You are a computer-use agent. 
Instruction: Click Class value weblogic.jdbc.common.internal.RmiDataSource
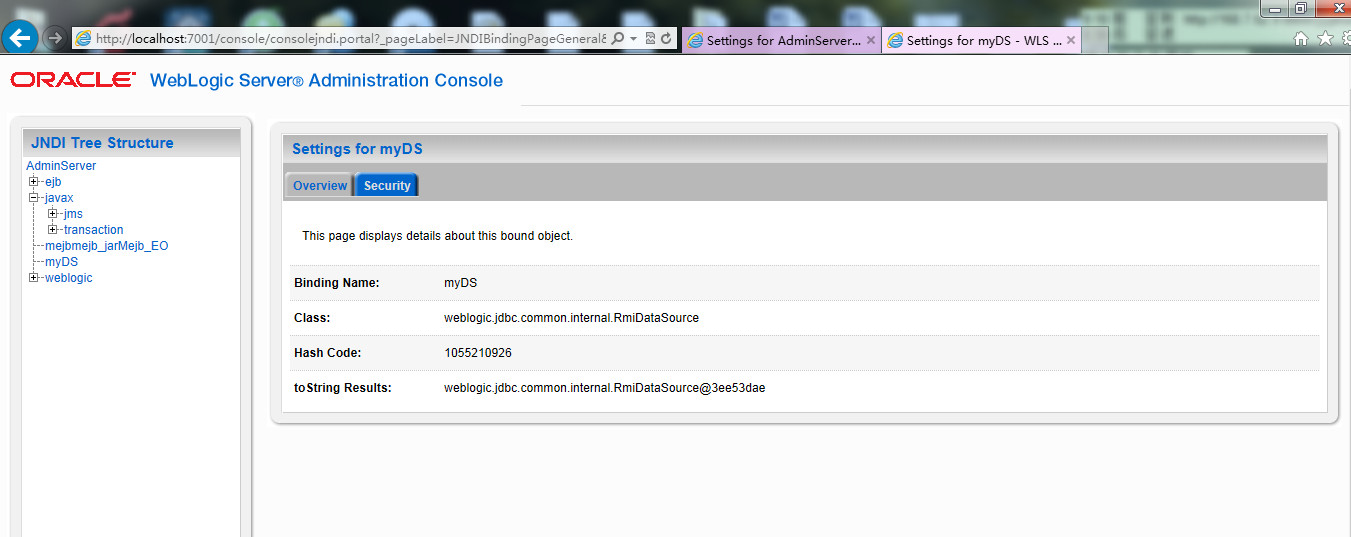(571, 318)
